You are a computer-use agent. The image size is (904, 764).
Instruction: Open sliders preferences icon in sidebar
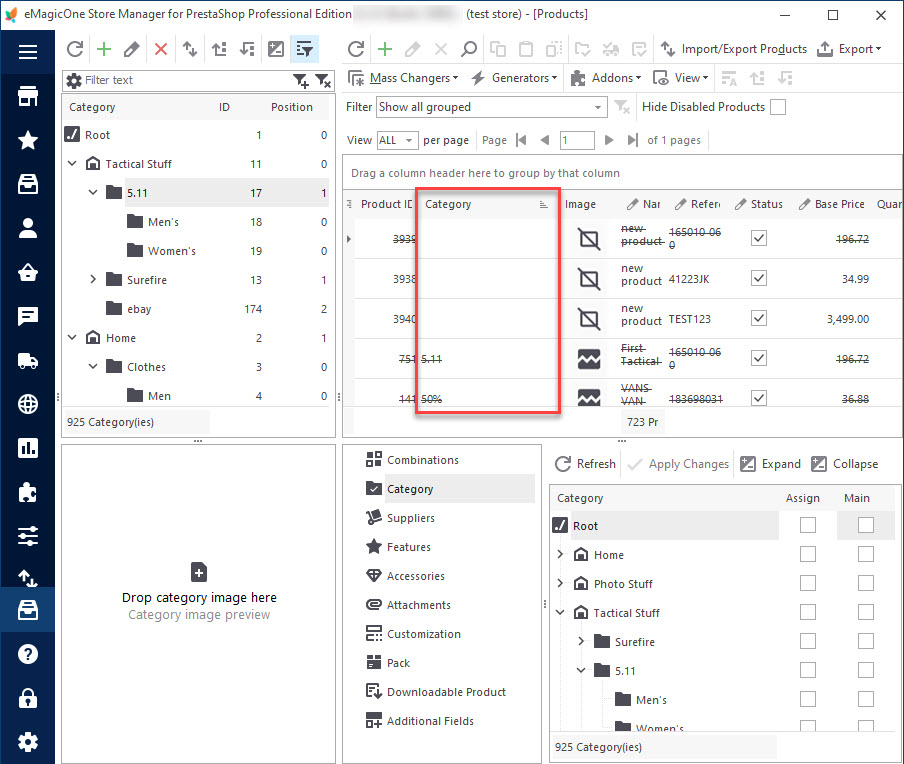coord(28,536)
